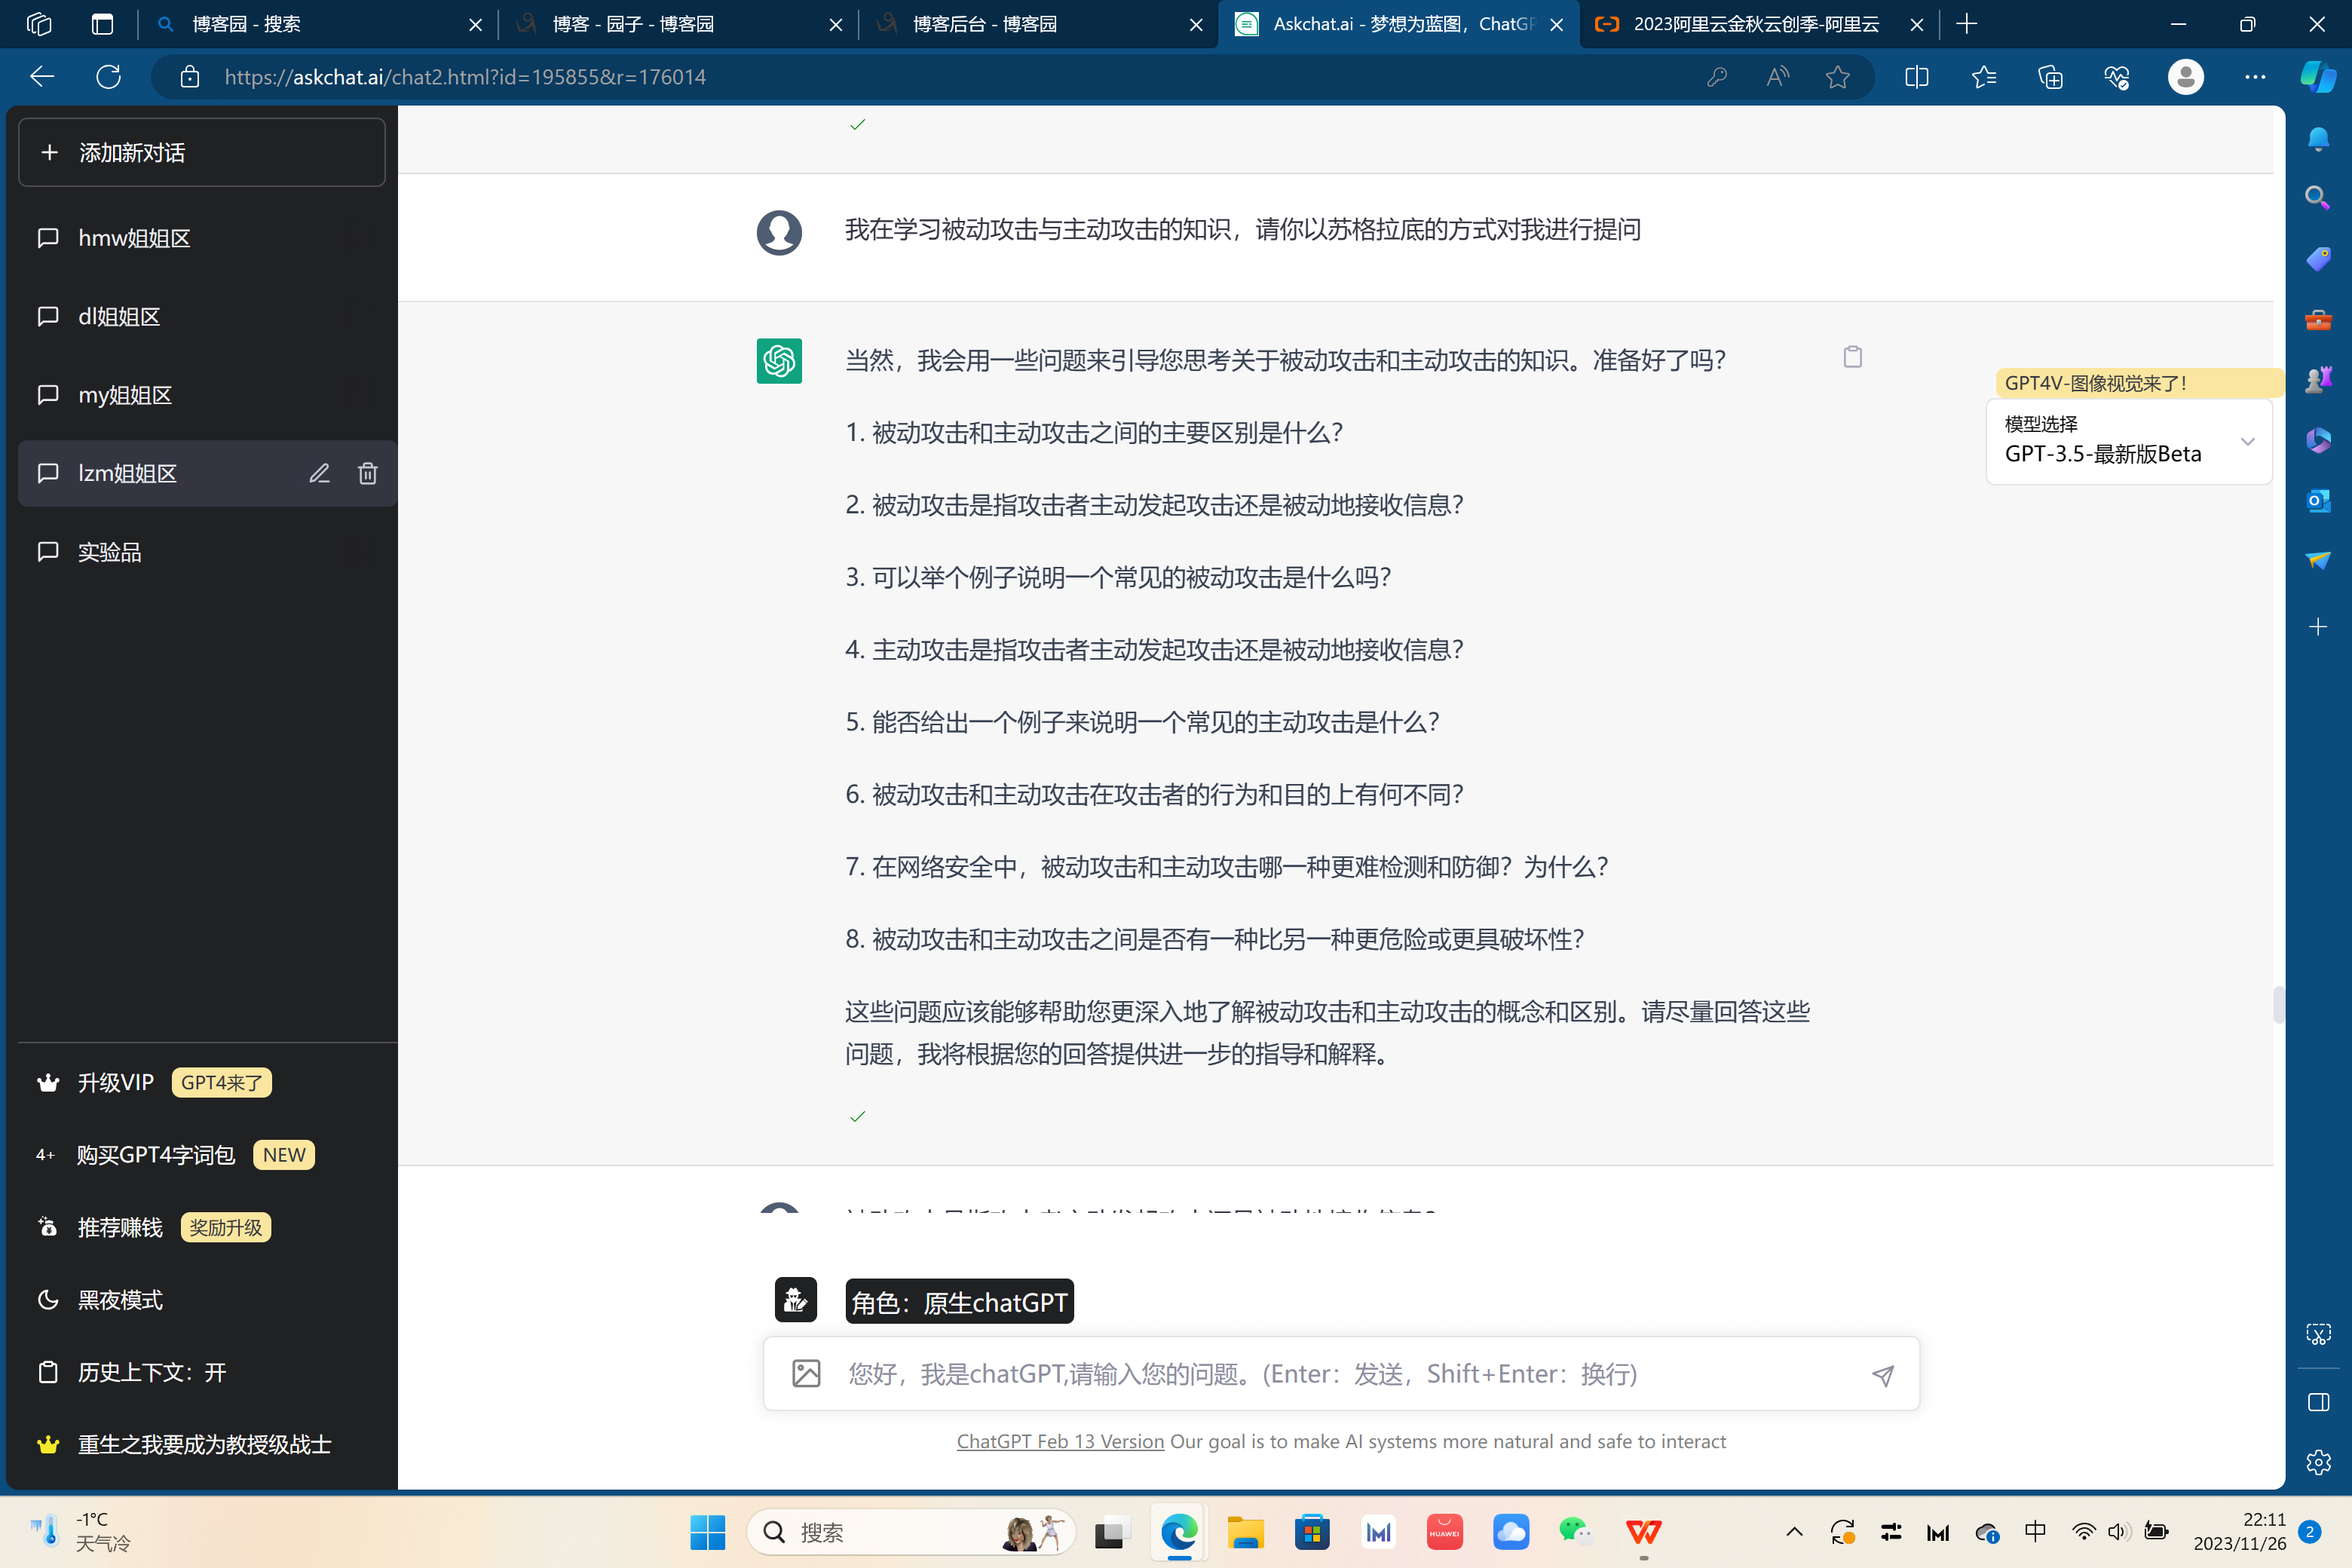Switch to the 2023阿里云金秋云创季 tab

coord(1755,24)
